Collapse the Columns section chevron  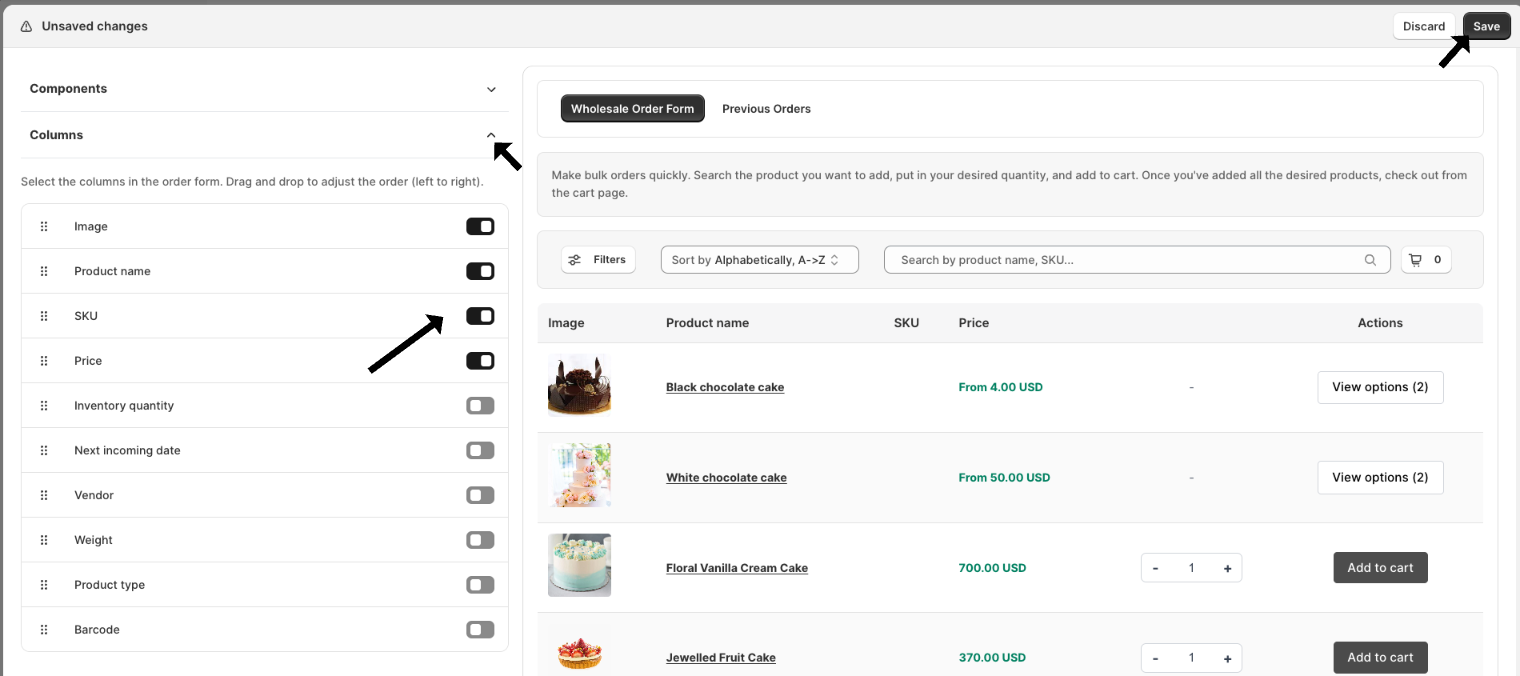tap(491, 135)
